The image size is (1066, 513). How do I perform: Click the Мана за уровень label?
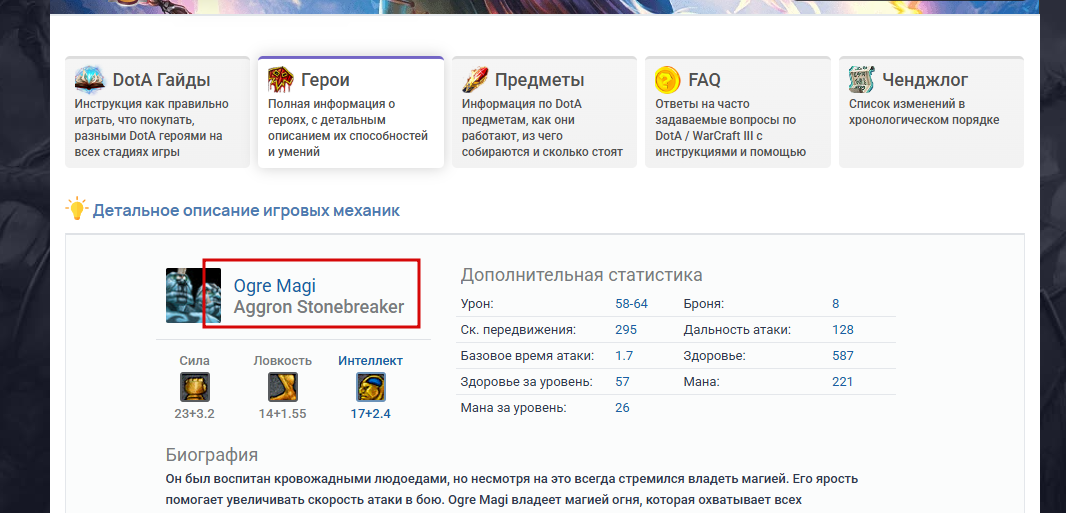513,408
